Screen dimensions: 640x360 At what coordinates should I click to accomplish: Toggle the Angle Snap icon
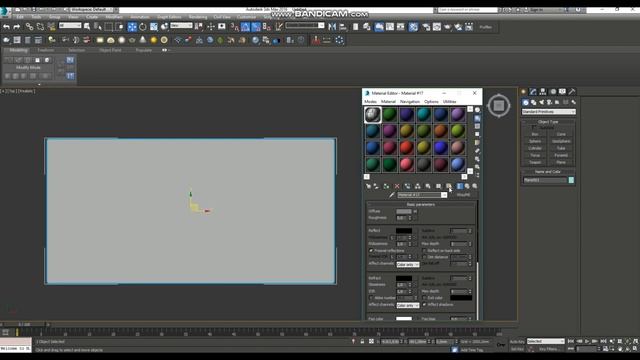coord(245,27)
